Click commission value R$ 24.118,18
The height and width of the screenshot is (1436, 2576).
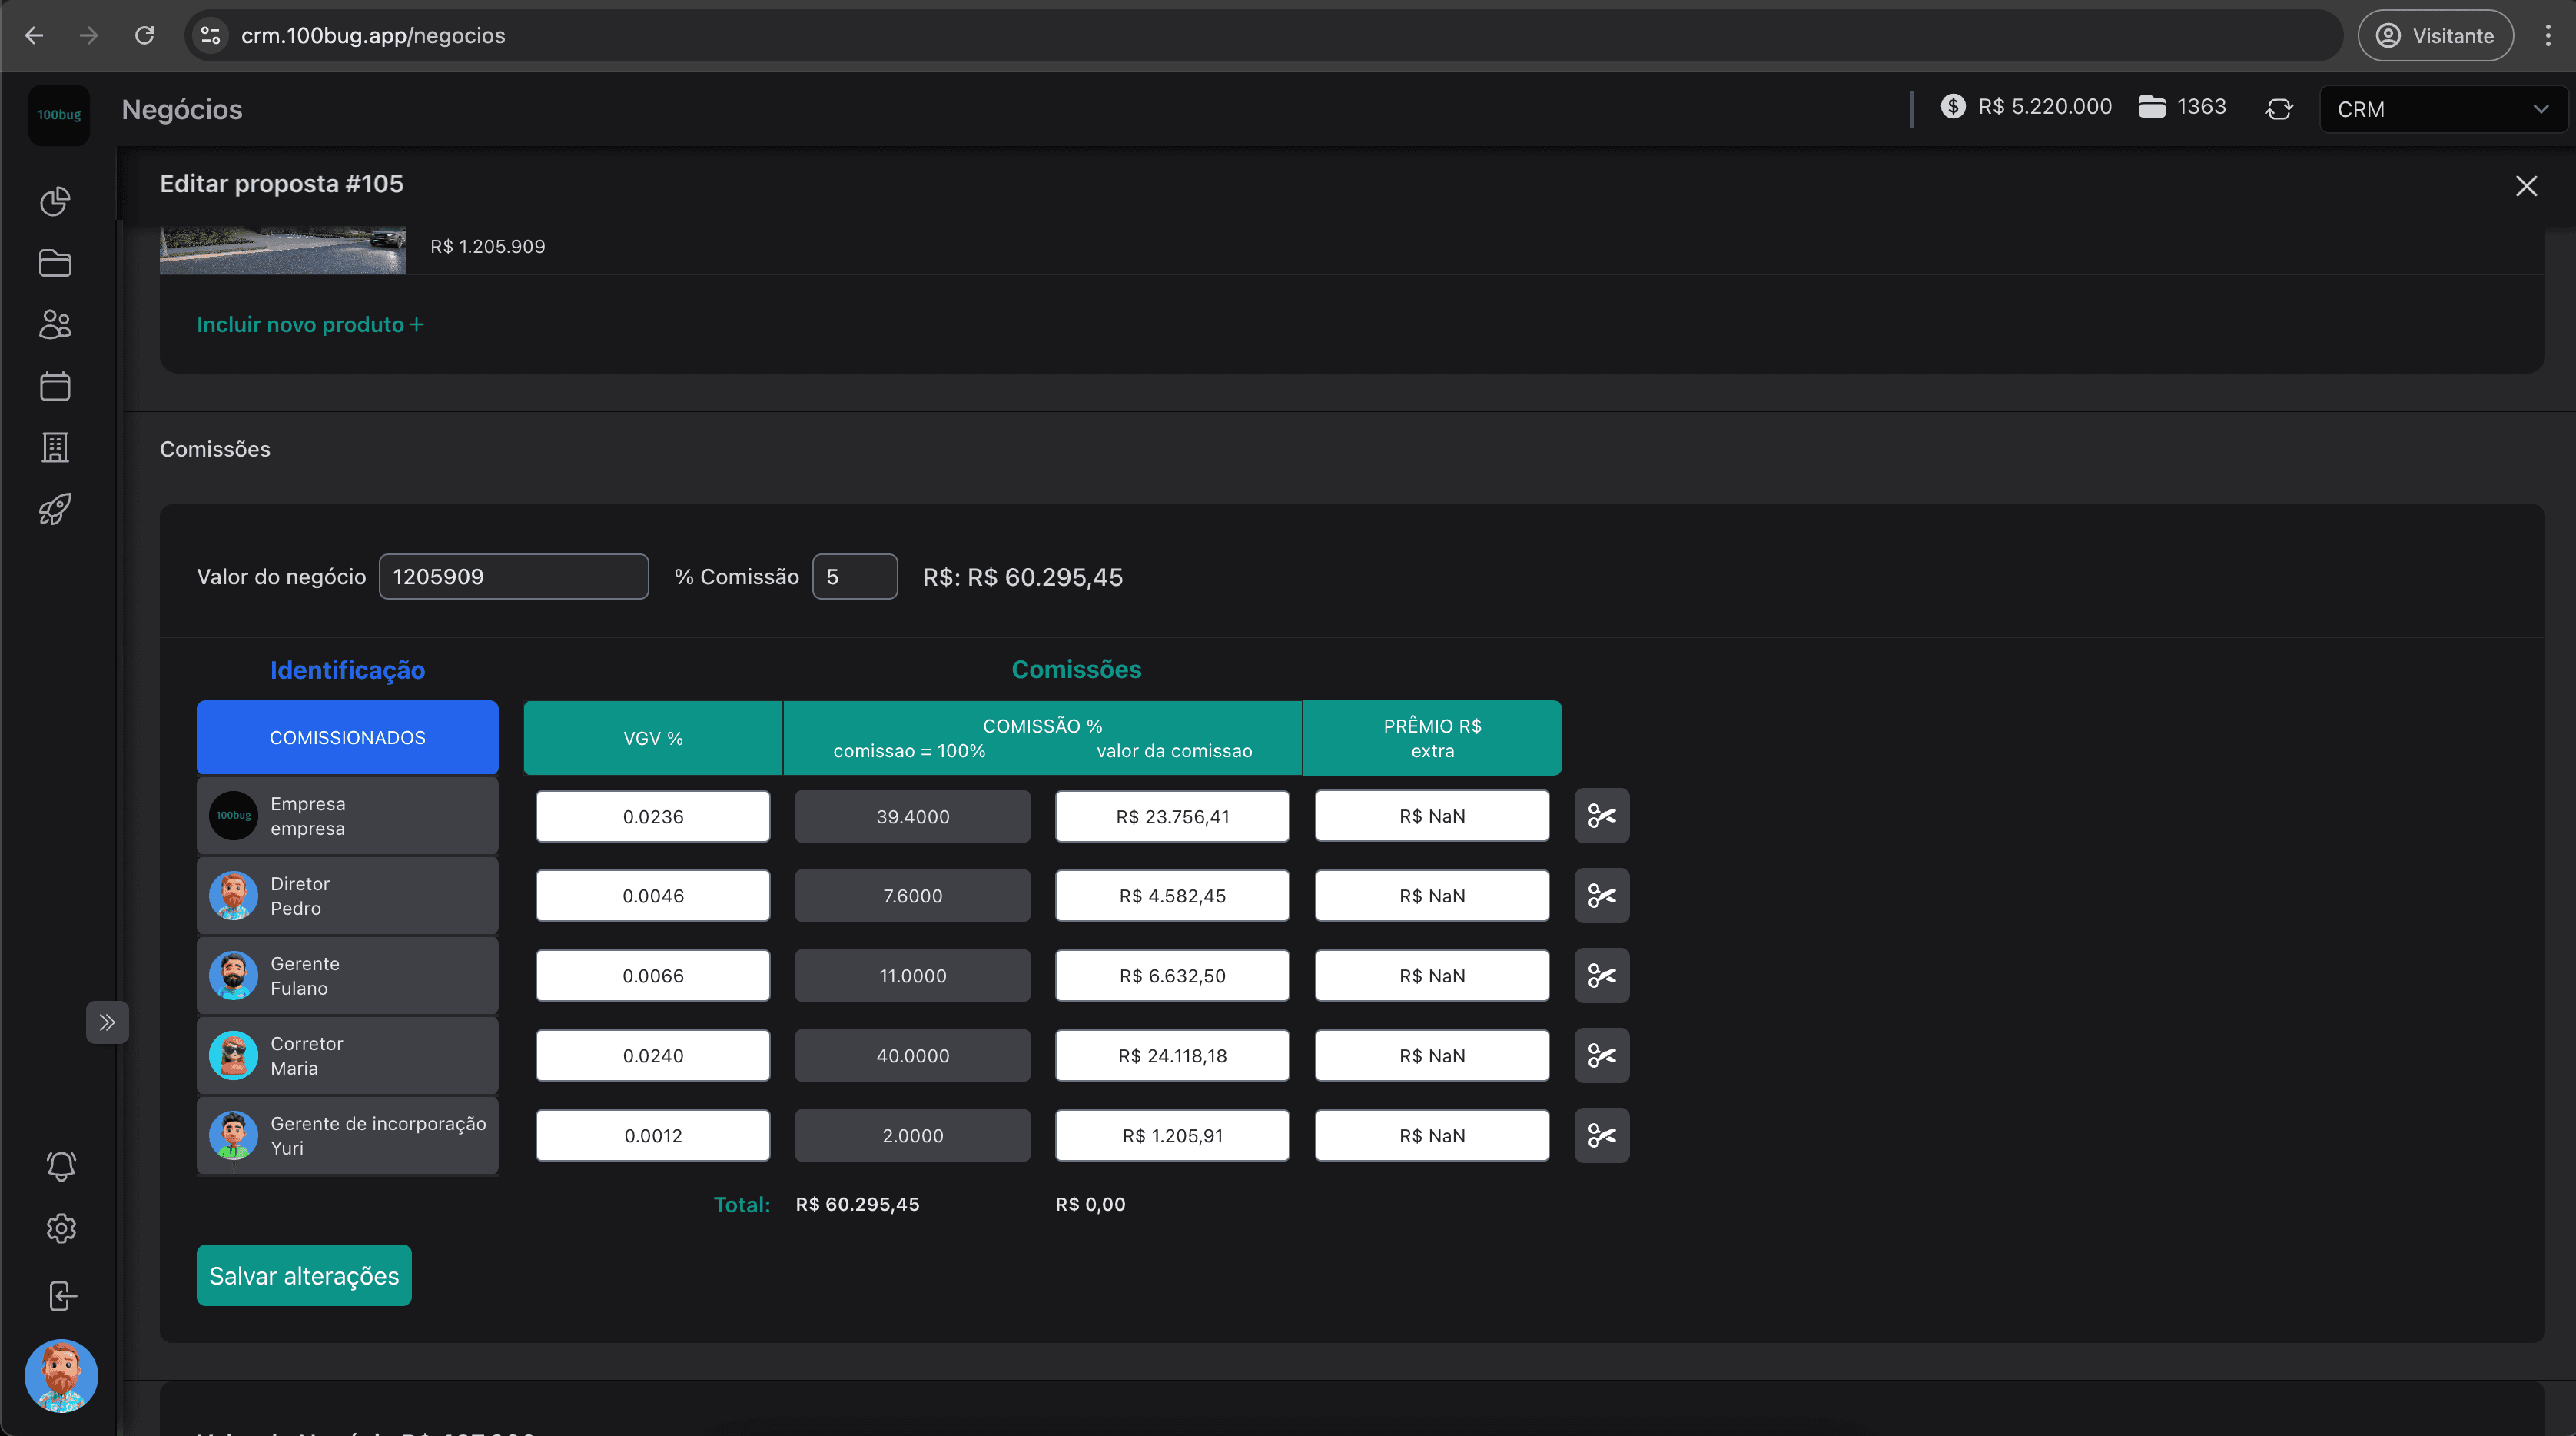pyautogui.click(x=1173, y=1056)
